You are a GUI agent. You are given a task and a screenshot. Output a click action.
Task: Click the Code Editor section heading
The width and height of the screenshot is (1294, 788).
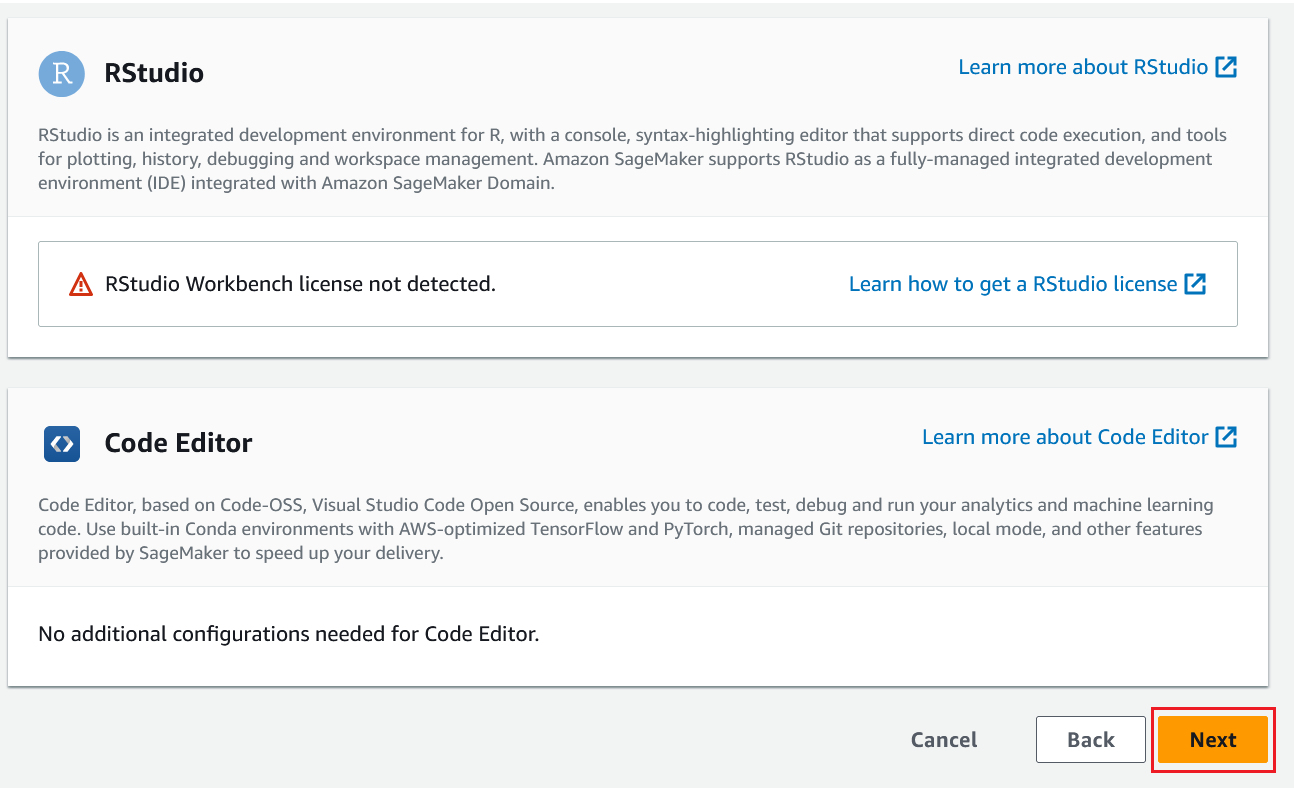tap(178, 443)
